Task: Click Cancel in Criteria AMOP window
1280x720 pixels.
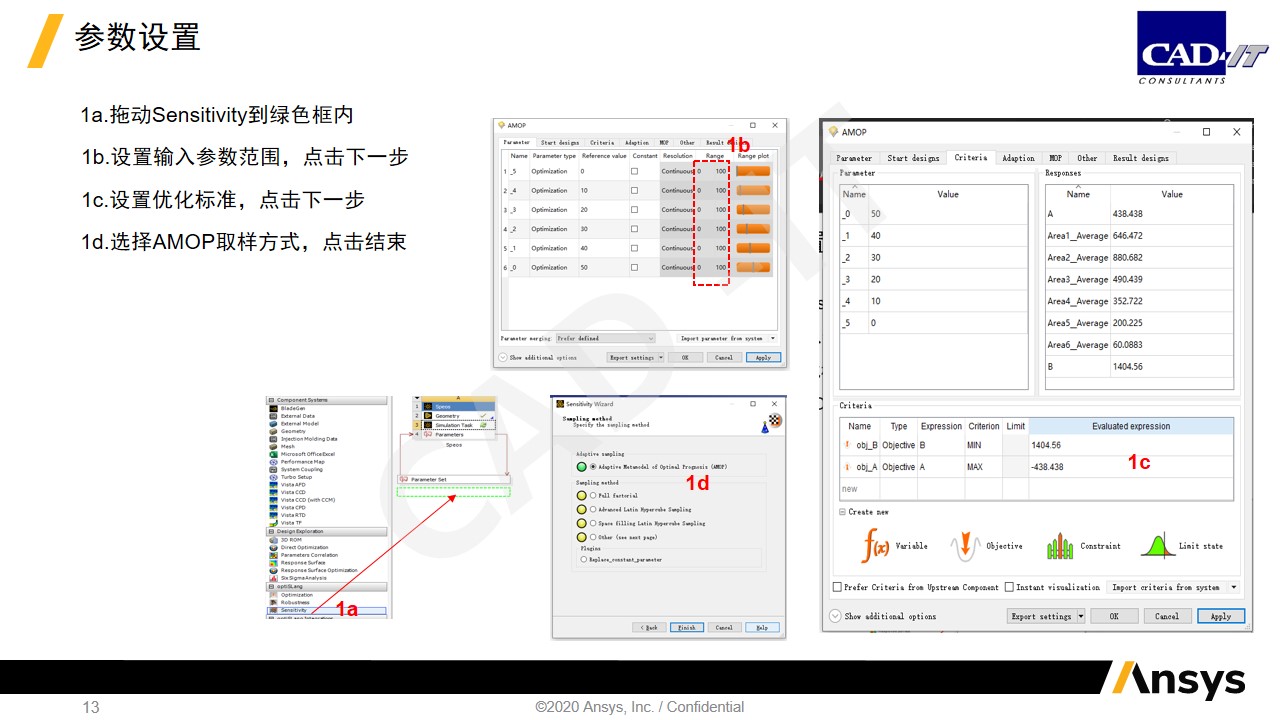Action: coord(1167,616)
